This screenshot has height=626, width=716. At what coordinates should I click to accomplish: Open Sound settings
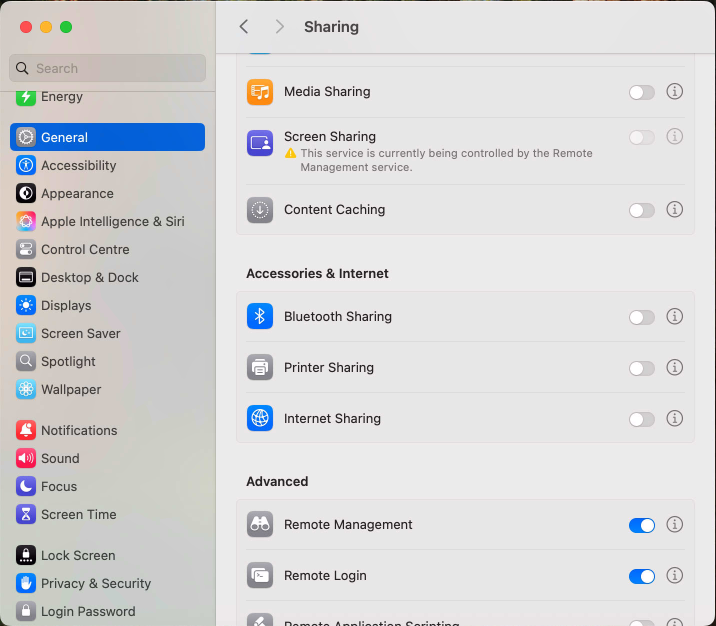coord(107,458)
